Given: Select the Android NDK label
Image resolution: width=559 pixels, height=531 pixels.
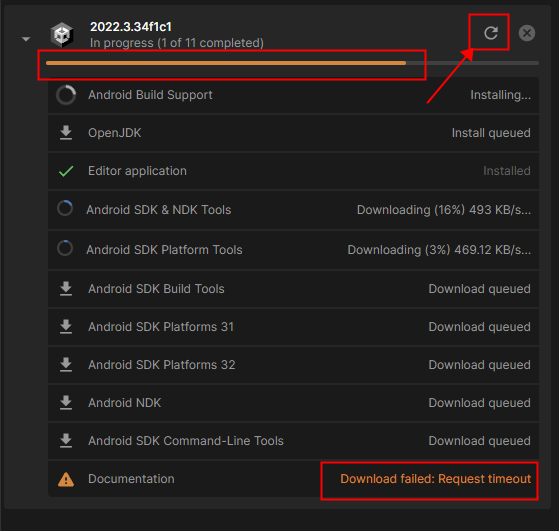Looking at the screenshot, I should click(x=124, y=403).
